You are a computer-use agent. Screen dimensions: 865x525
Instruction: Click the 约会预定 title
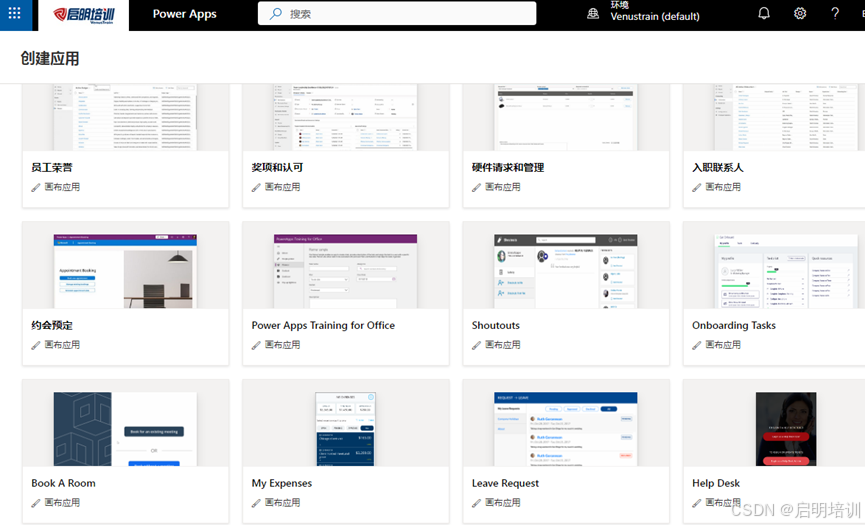[x=52, y=325]
